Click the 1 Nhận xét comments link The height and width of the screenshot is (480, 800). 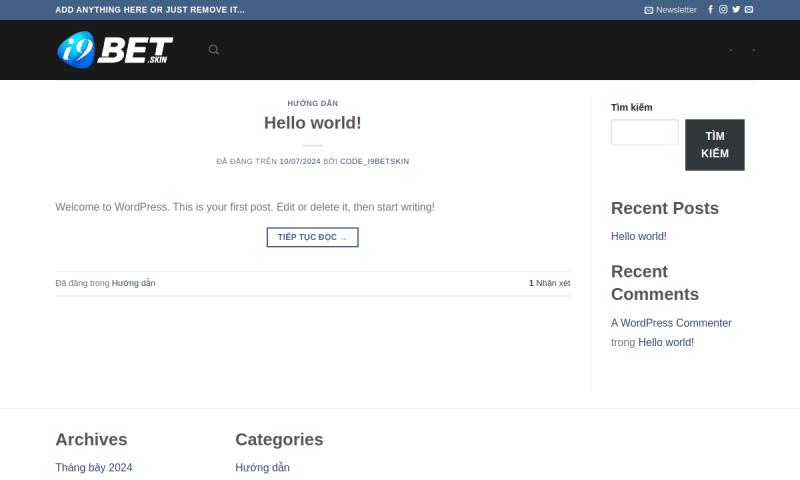pyautogui.click(x=549, y=283)
